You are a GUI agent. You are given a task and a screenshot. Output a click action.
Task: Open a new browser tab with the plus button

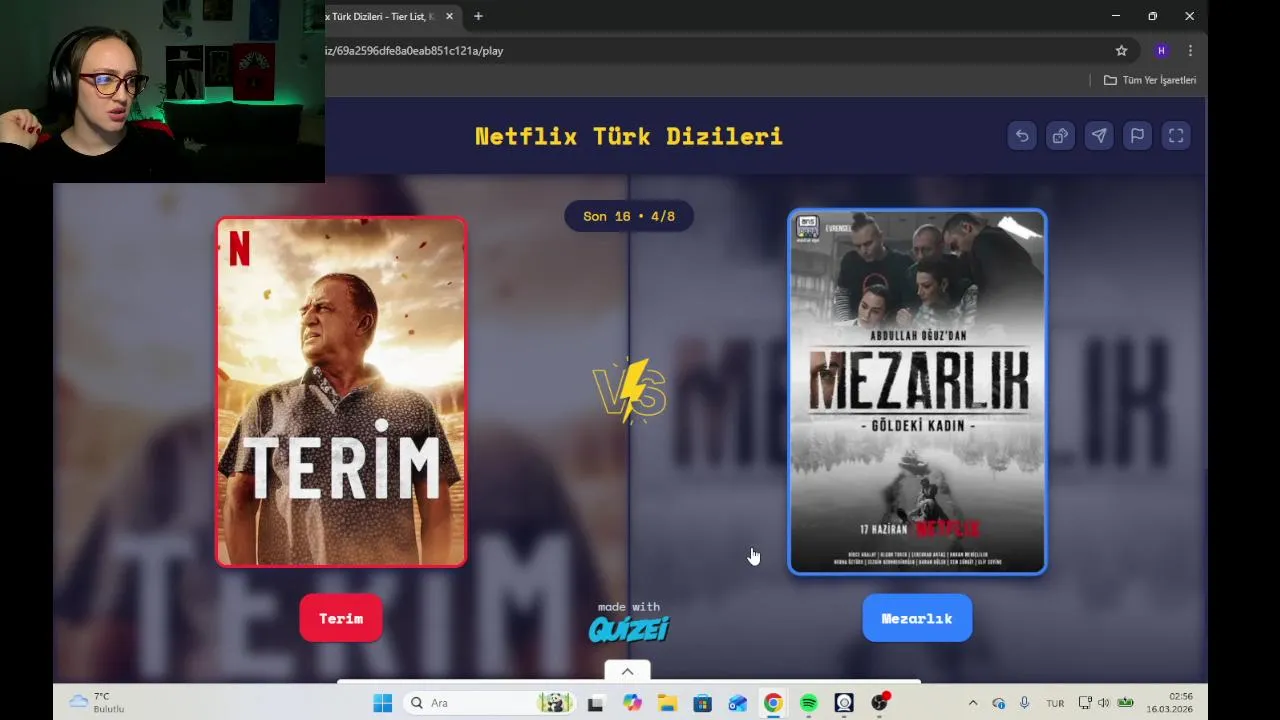tap(478, 16)
